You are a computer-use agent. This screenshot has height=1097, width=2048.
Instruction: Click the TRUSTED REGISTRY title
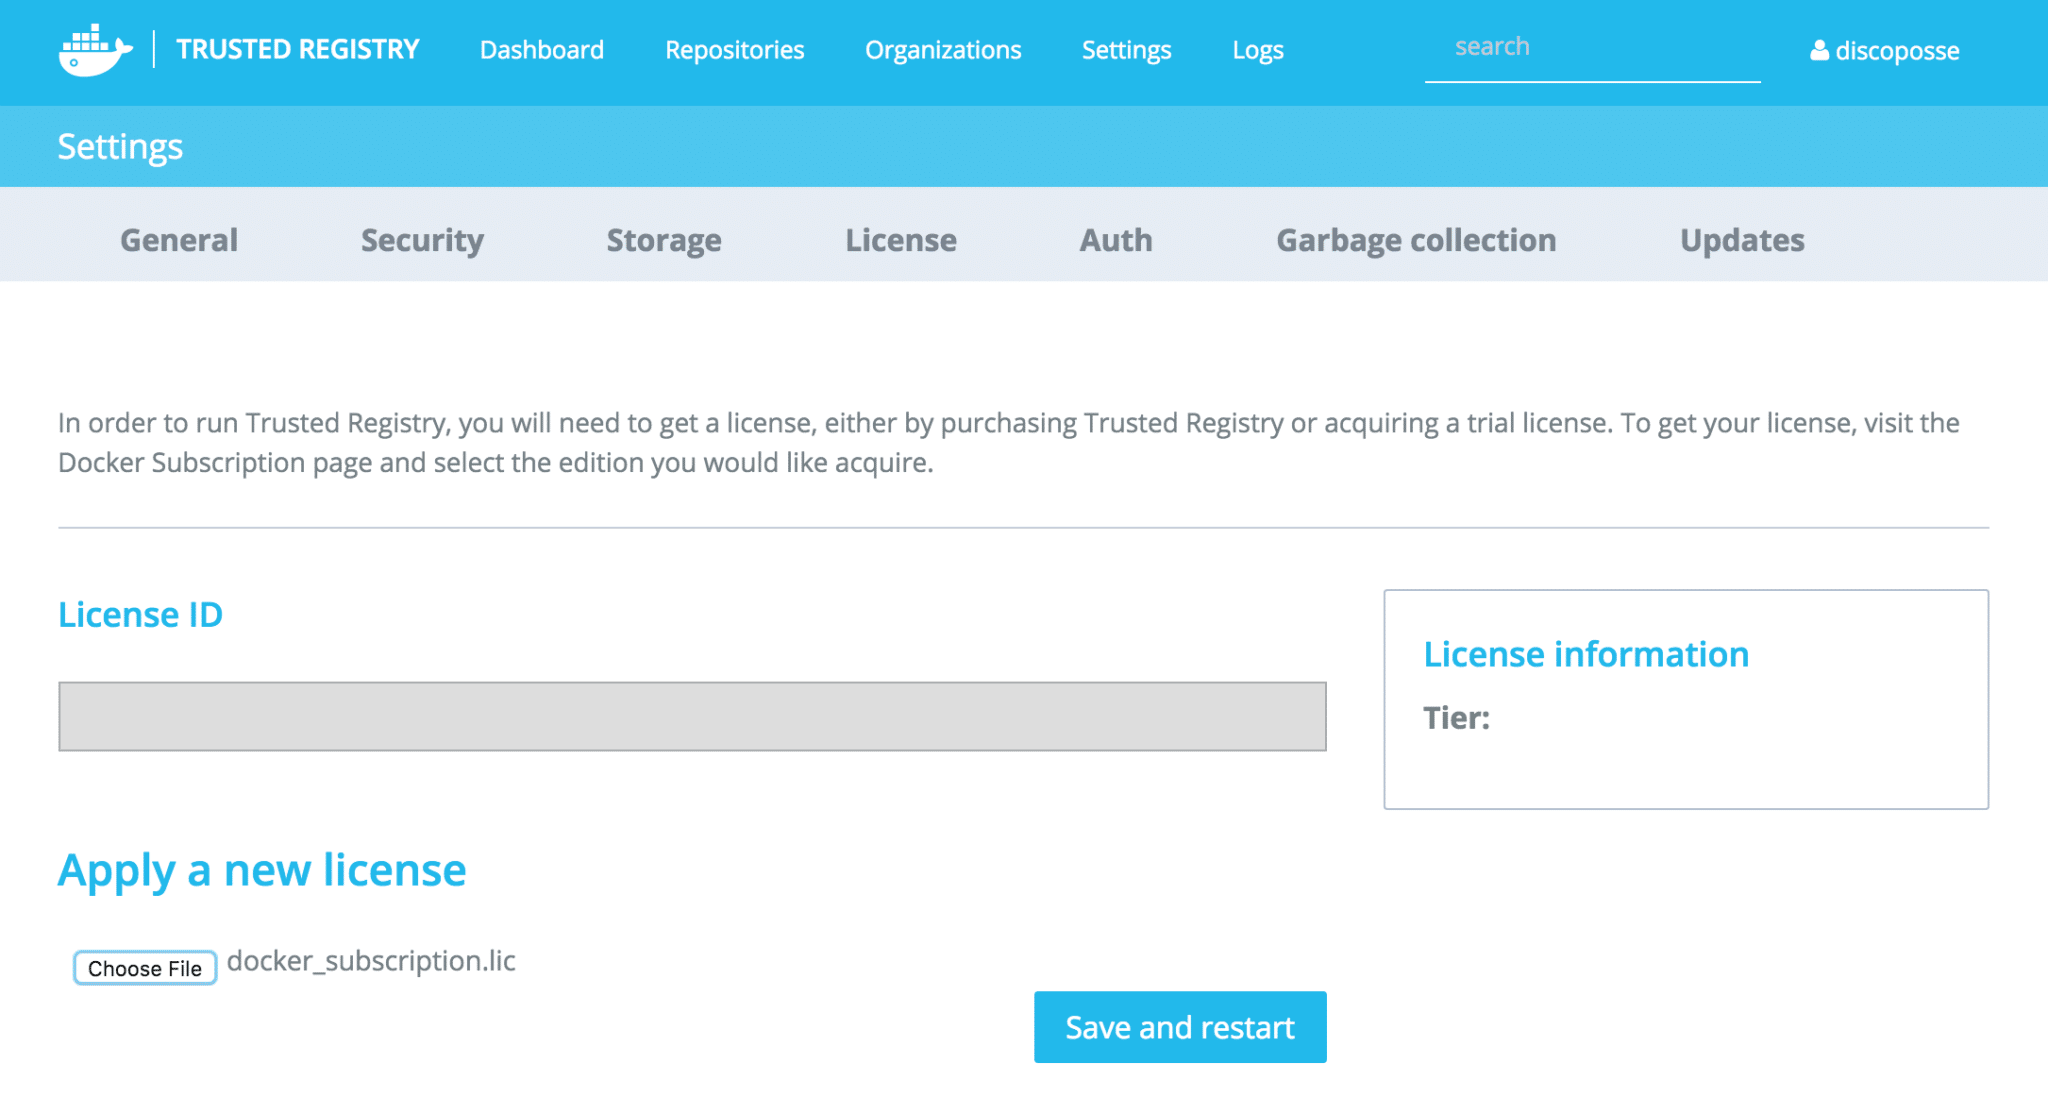coord(297,50)
